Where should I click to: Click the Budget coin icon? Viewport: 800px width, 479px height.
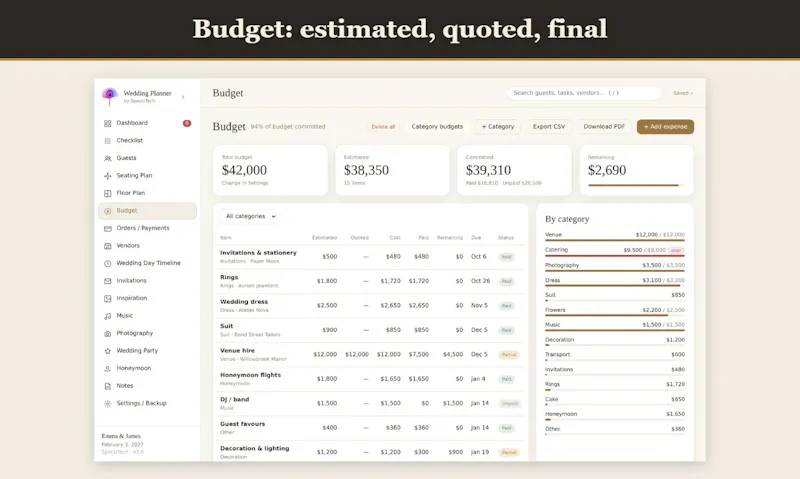pos(108,211)
